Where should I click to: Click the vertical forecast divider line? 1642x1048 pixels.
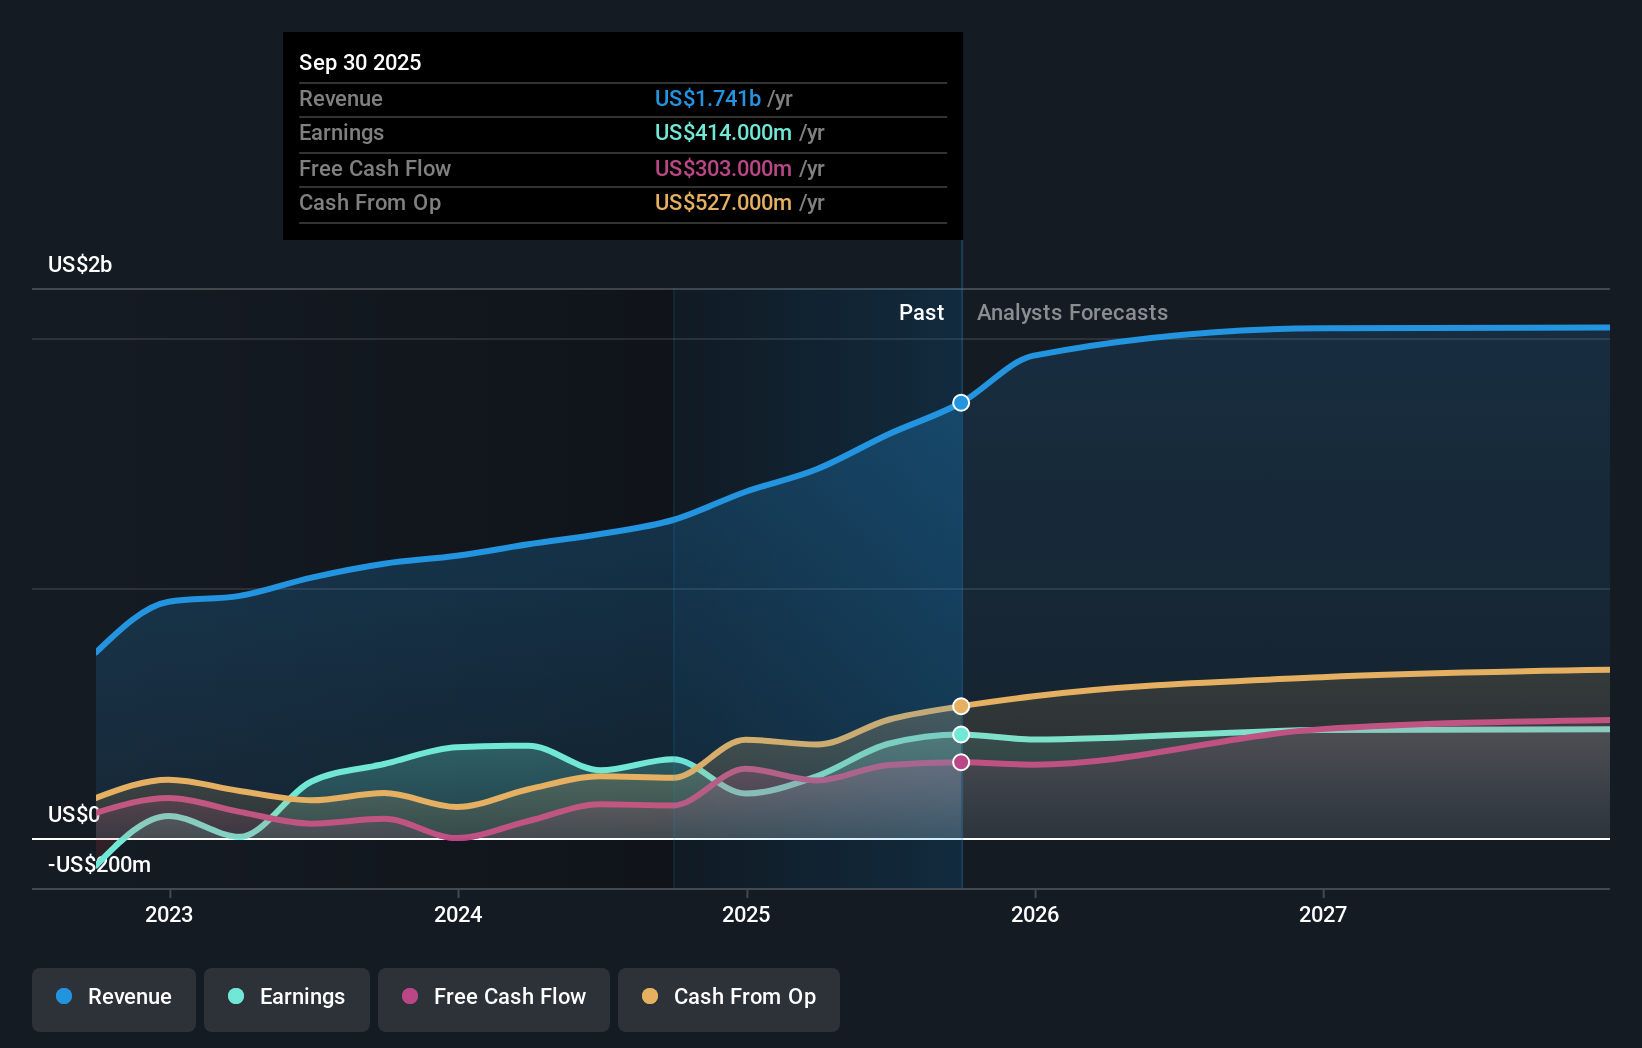pos(961,560)
